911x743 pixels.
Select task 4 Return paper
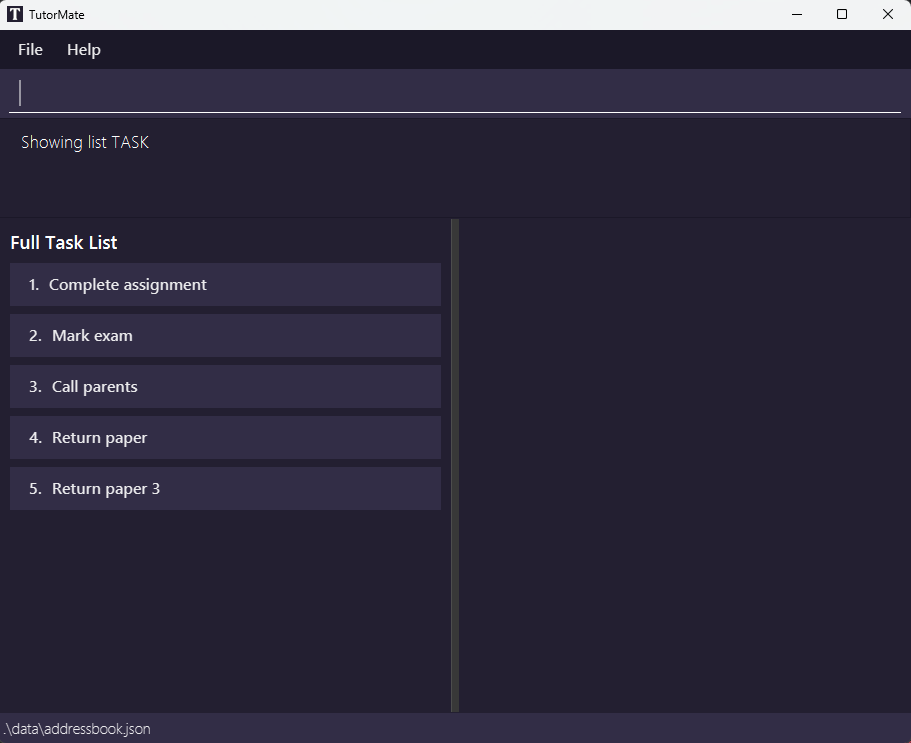click(x=225, y=437)
